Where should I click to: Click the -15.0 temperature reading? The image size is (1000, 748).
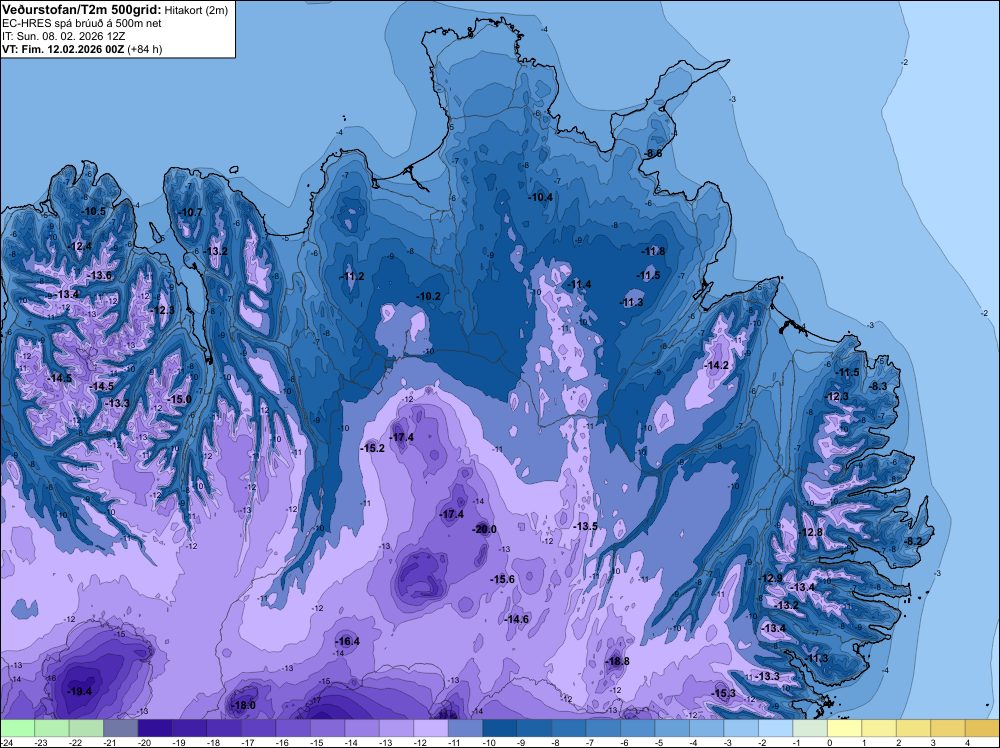(179, 399)
